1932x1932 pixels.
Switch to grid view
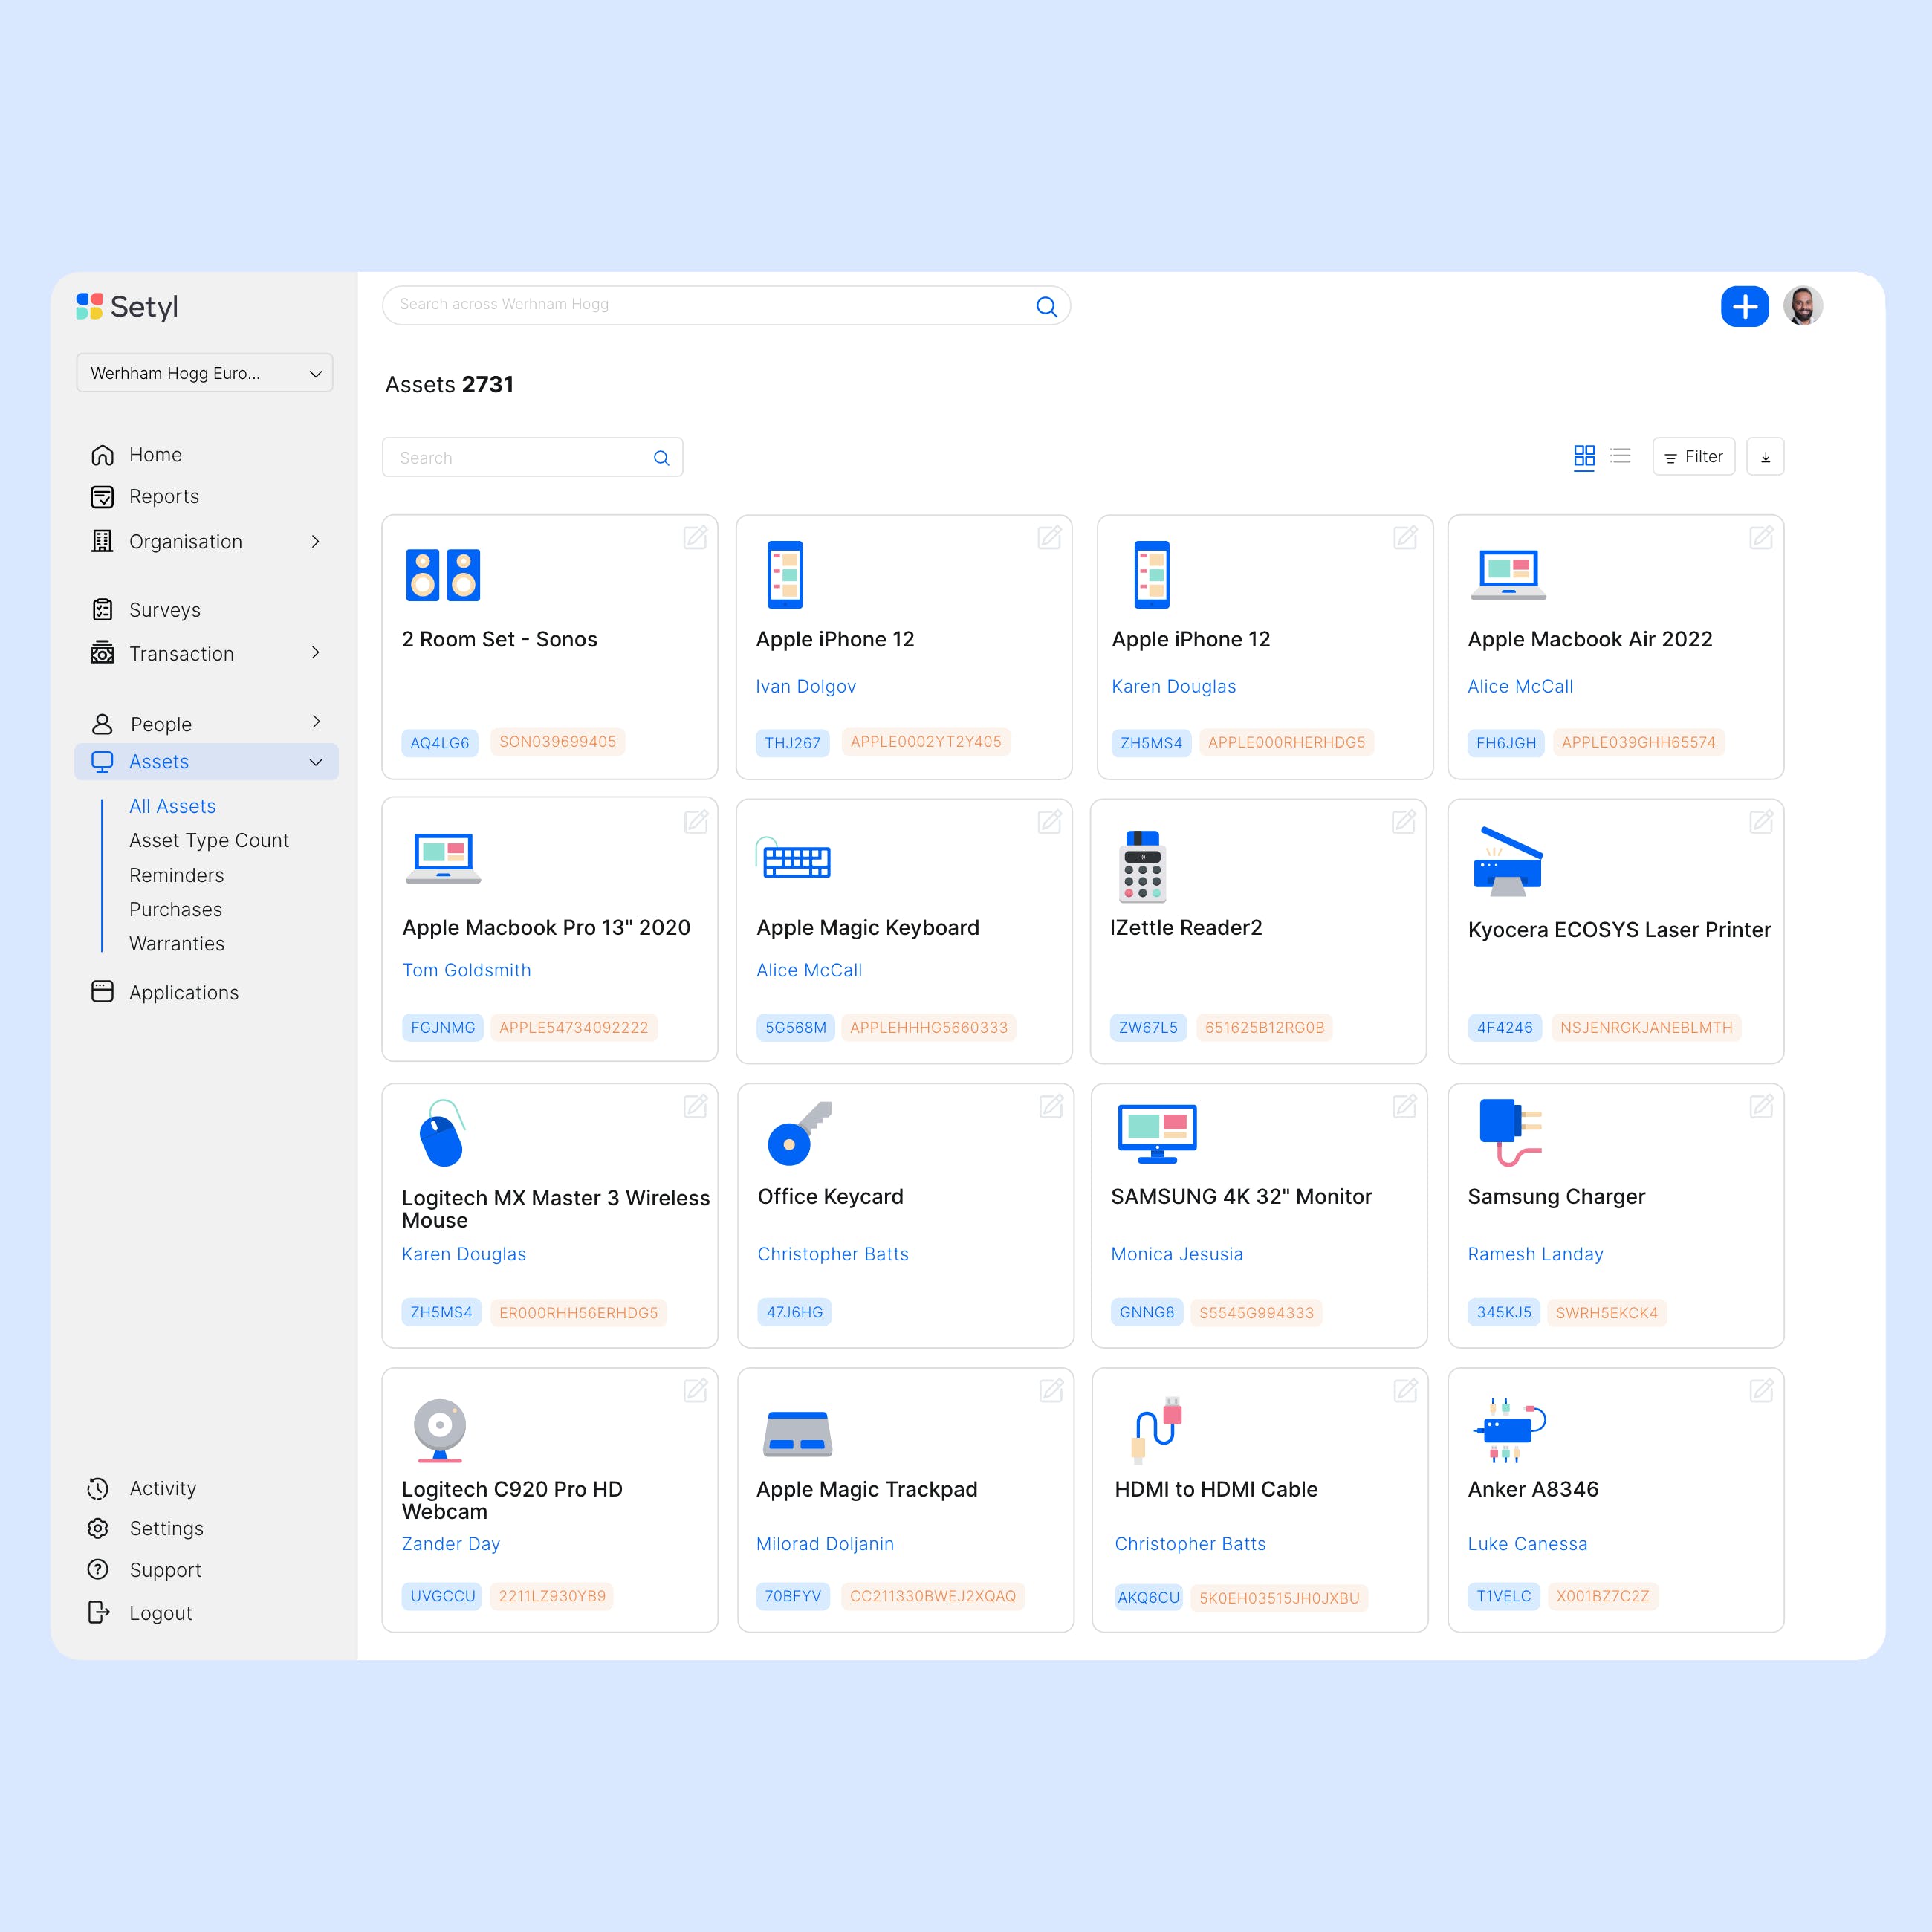pyautogui.click(x=1584, y=457)
